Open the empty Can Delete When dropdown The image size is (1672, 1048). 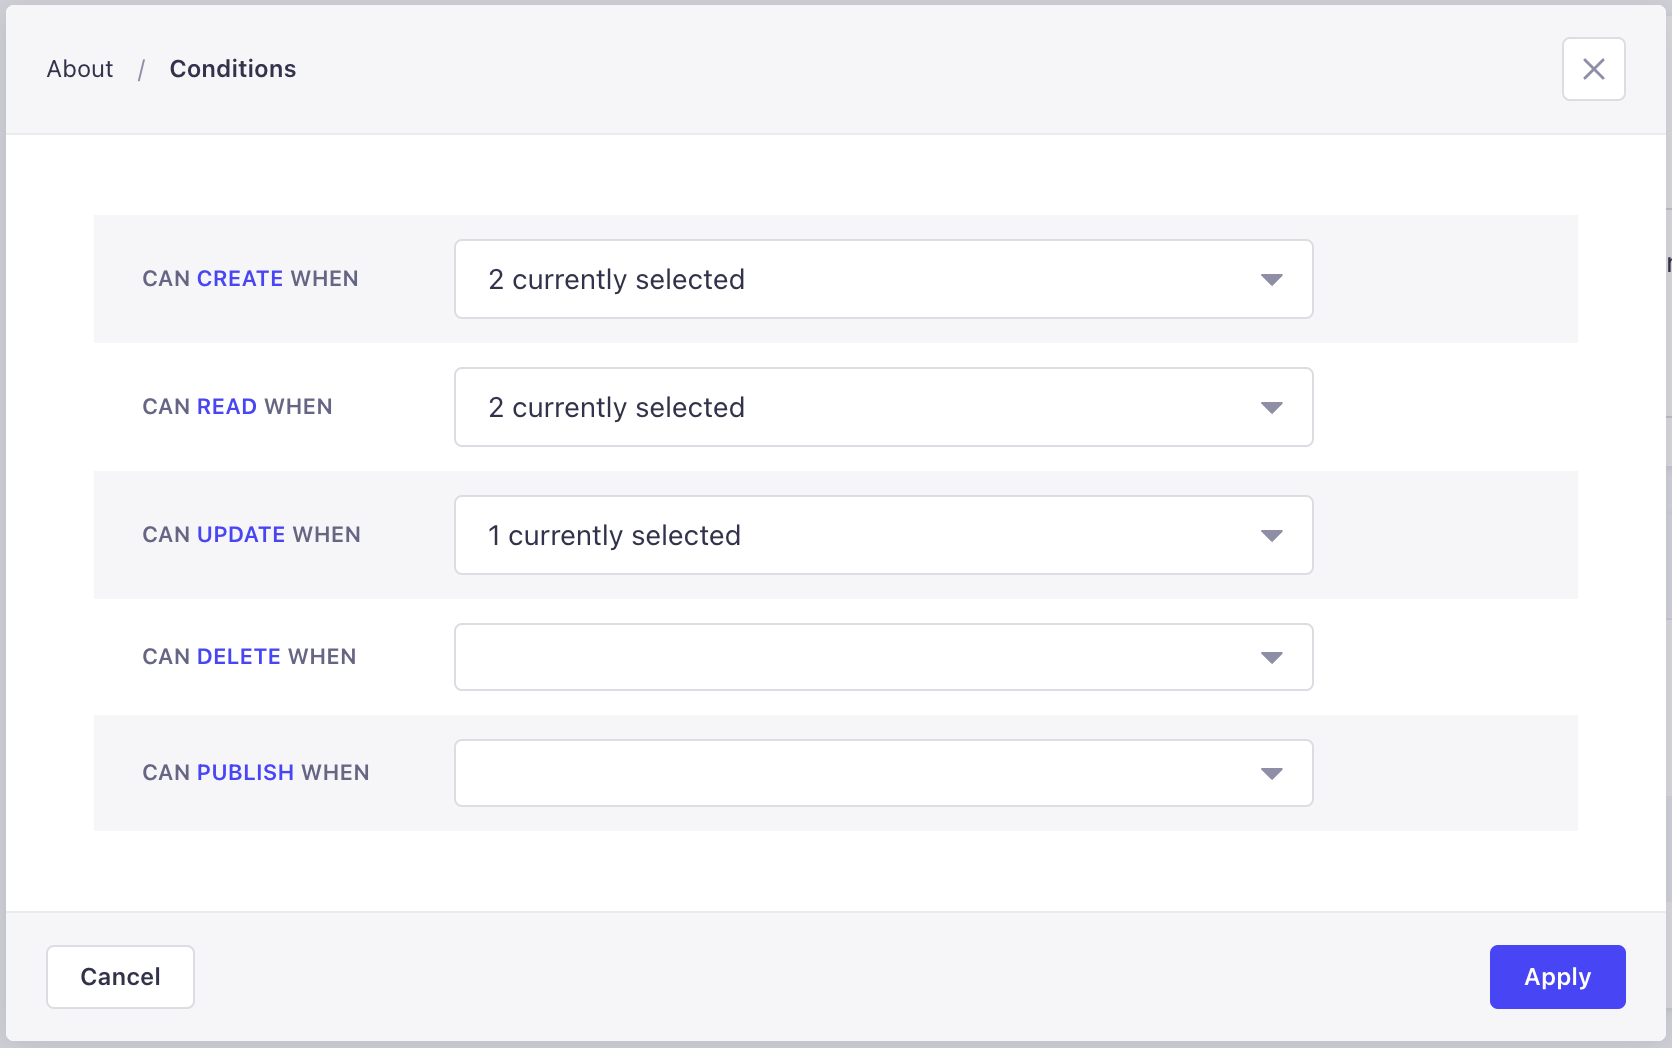click(x=883, y=657)
